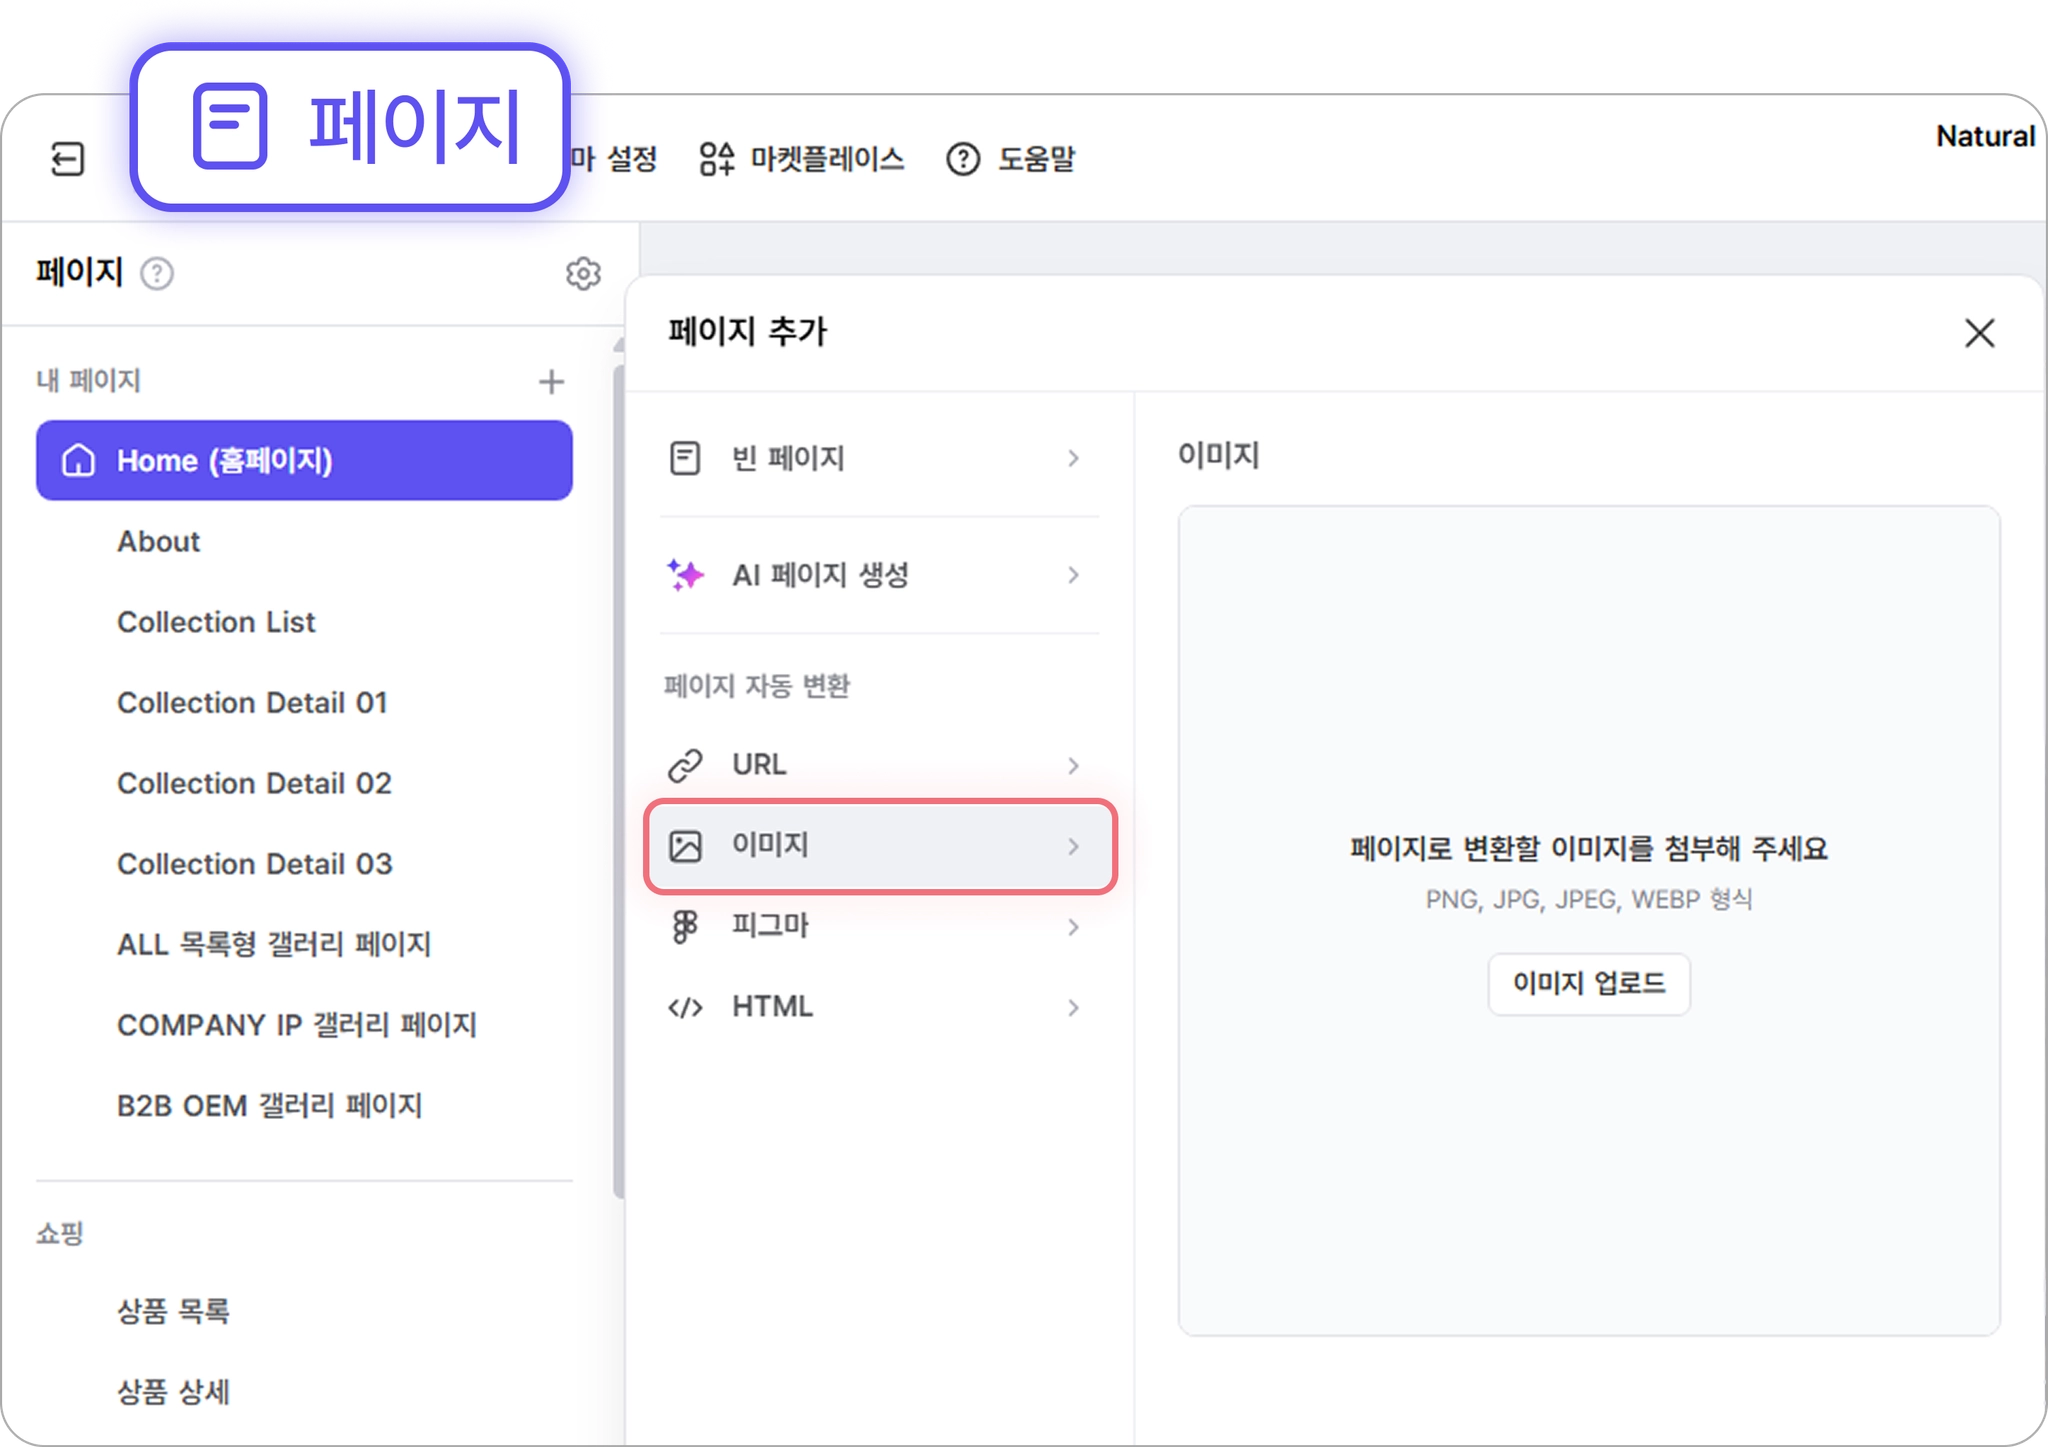Screen dimensions: 2048x1447
Task: Expand the URL option chevron
Action: pos(1073,765)
